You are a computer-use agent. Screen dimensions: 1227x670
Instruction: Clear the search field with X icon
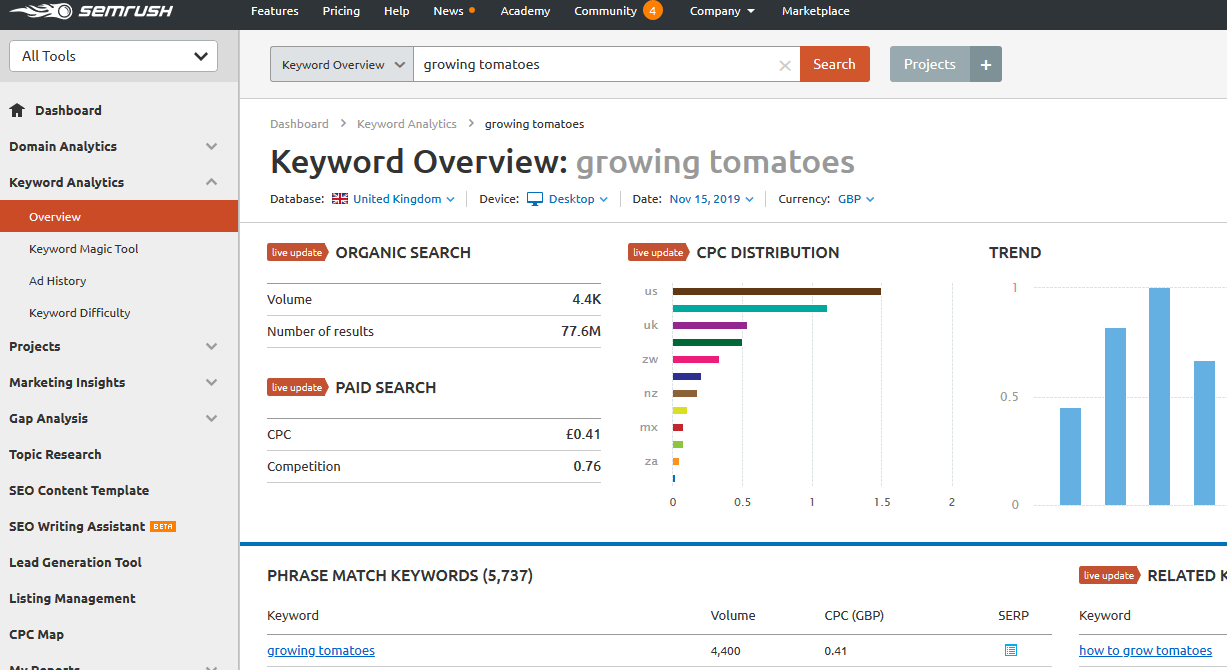(785, 65)
